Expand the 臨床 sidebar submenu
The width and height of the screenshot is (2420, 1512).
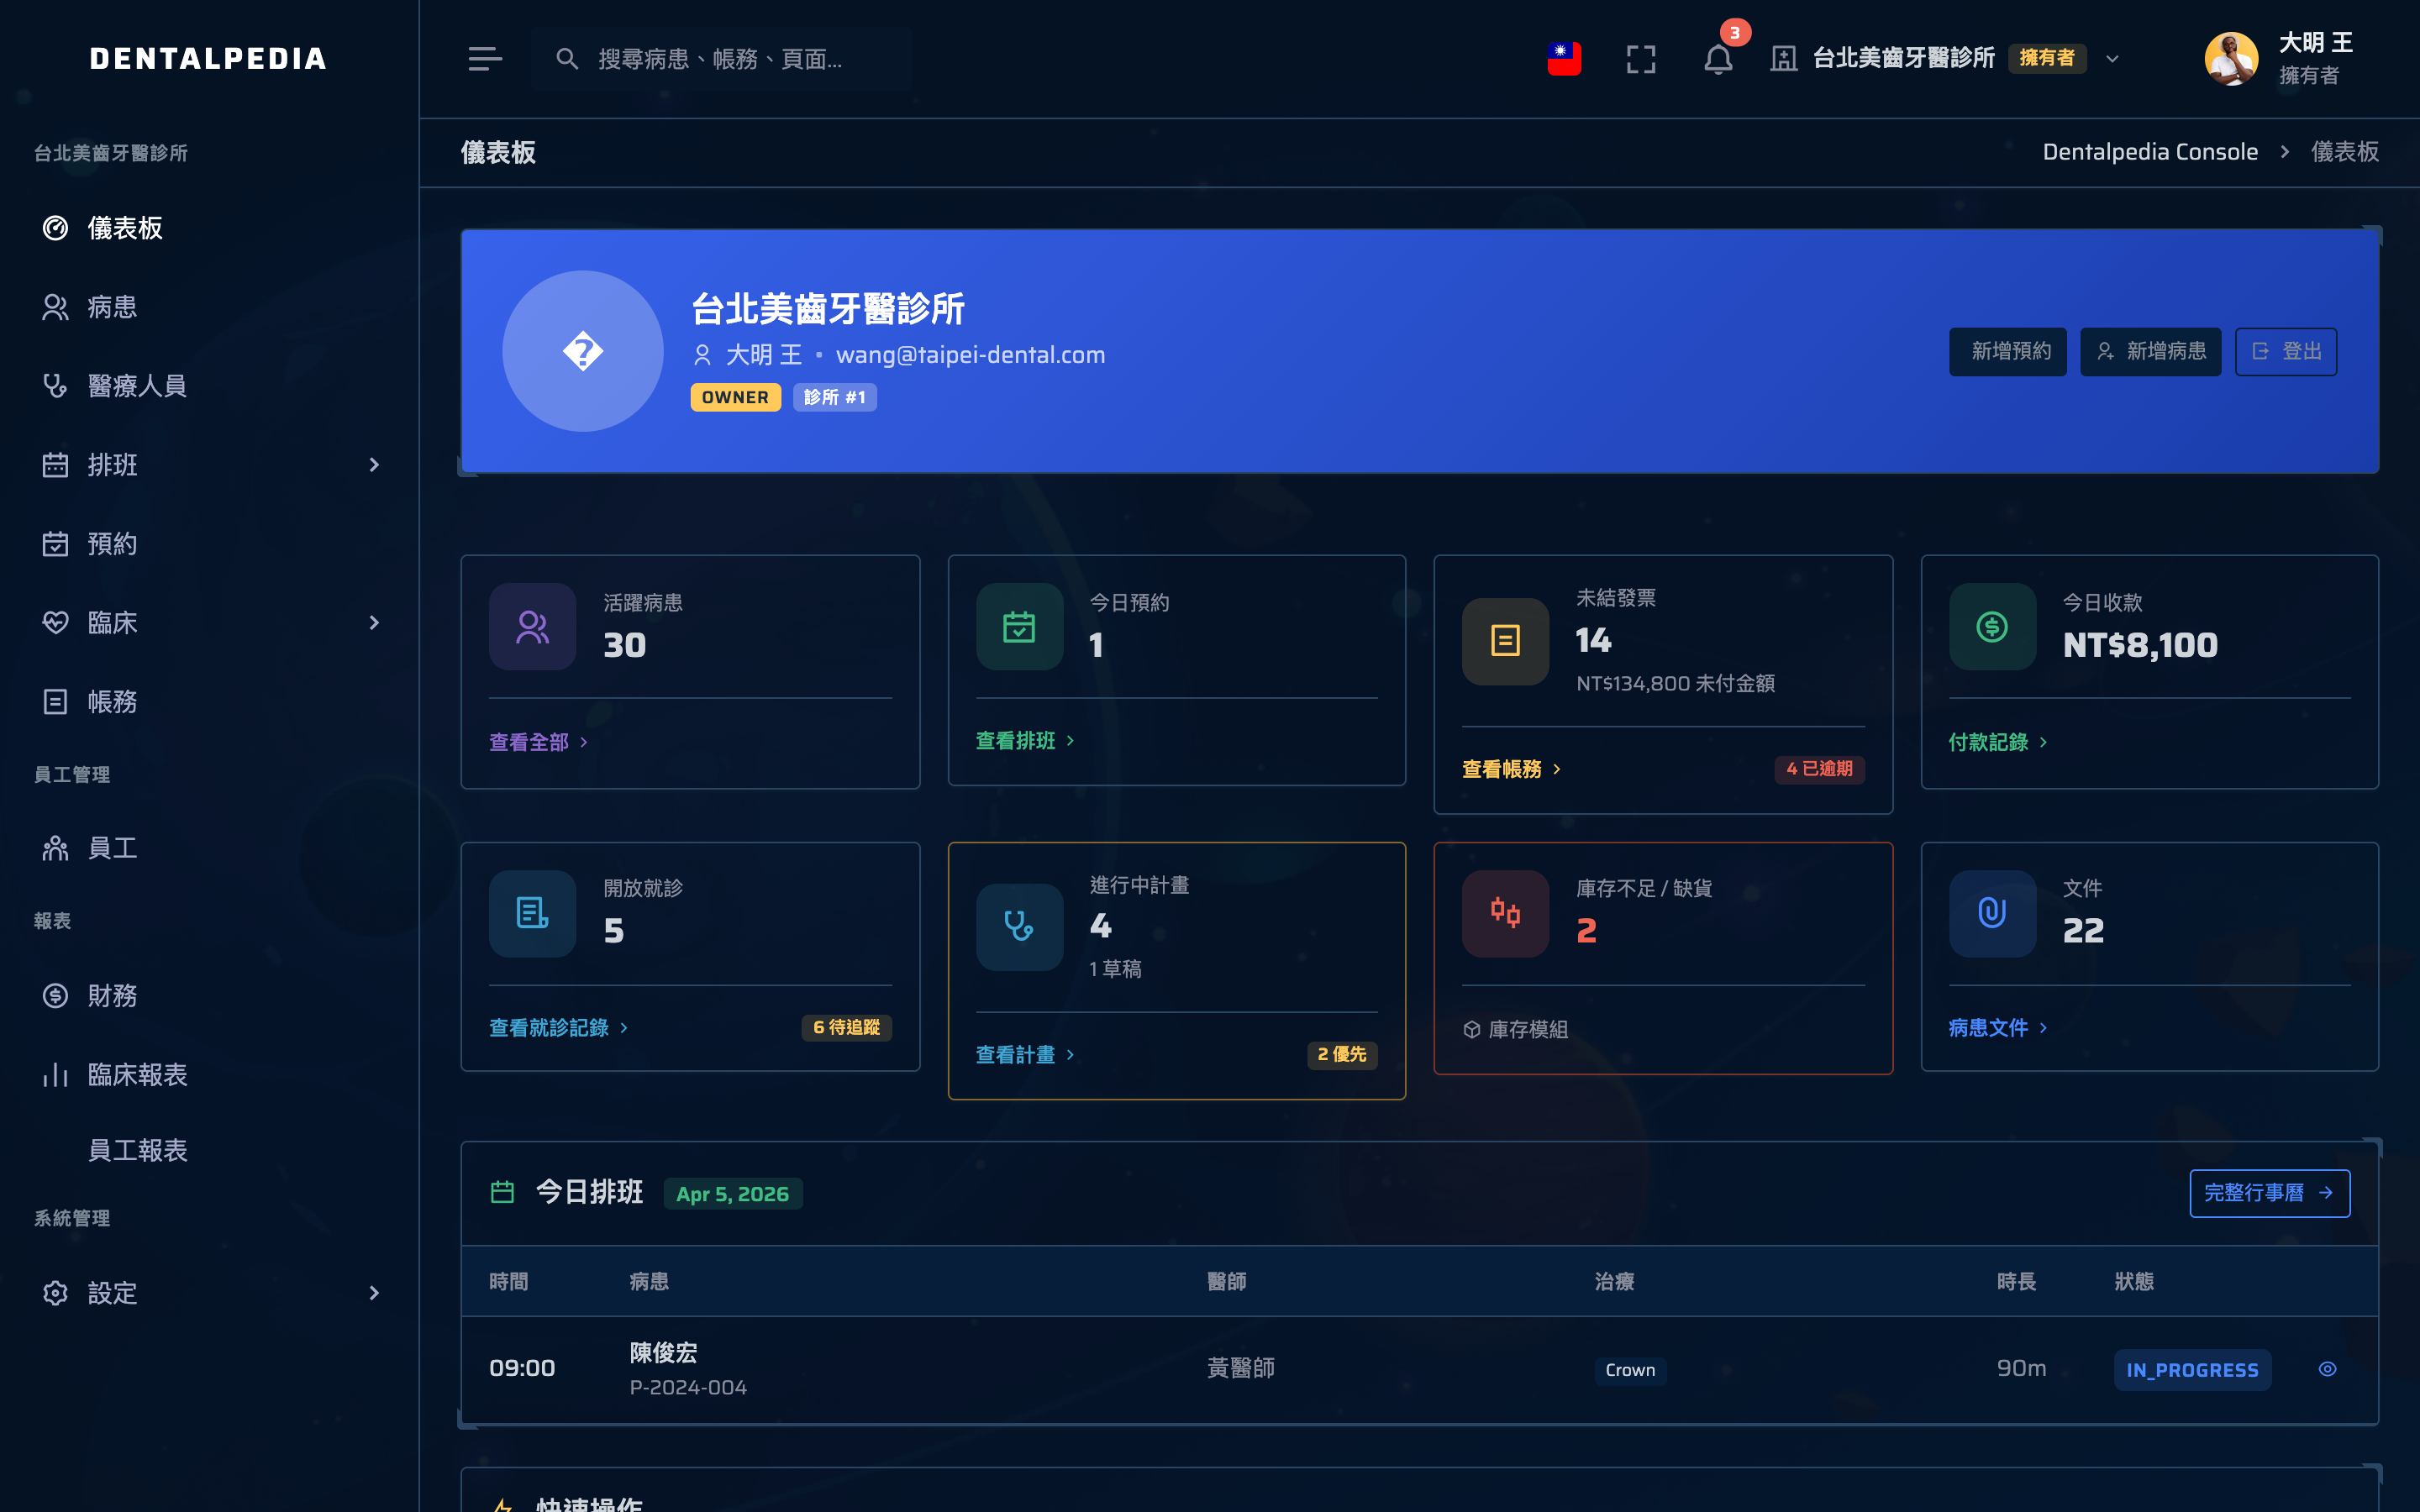tap(374, 623)
